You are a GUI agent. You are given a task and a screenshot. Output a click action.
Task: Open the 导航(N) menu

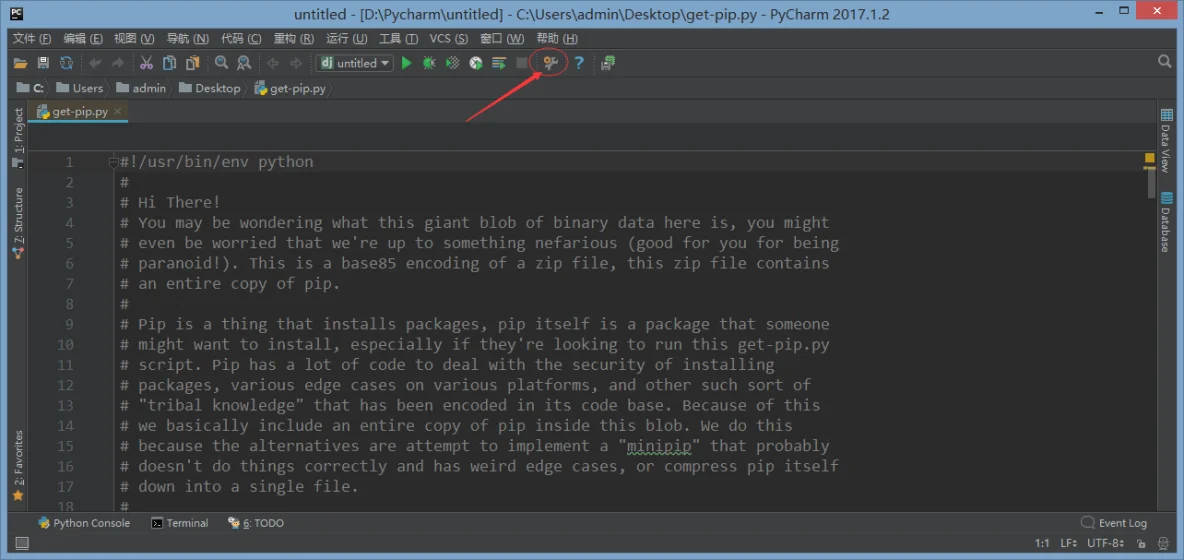(187, 38)
